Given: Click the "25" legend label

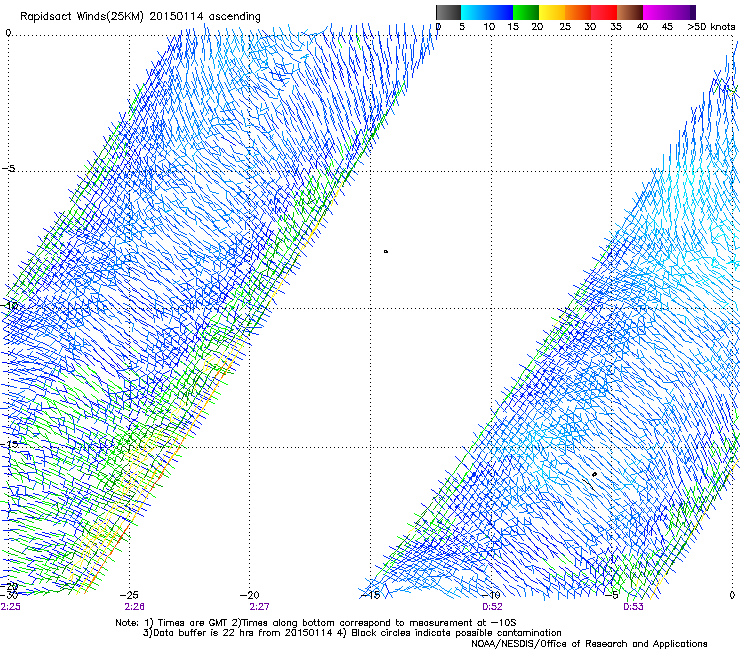Looking at the screenshot, I should click(565, 27).
